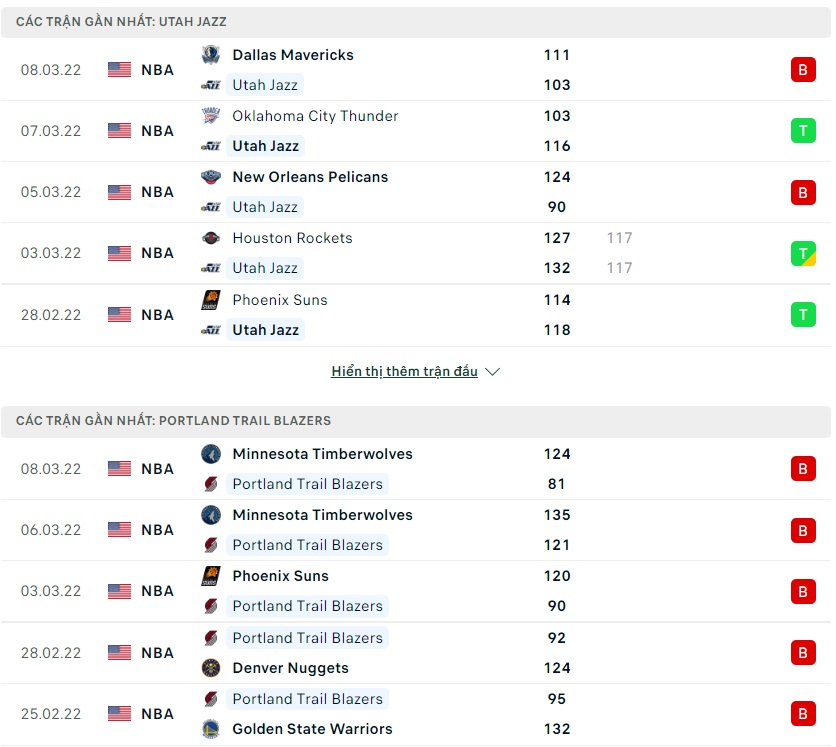836x747 pixels.
Task: Click the Oklahoma City Thunder logo
Action: point(210,116)
